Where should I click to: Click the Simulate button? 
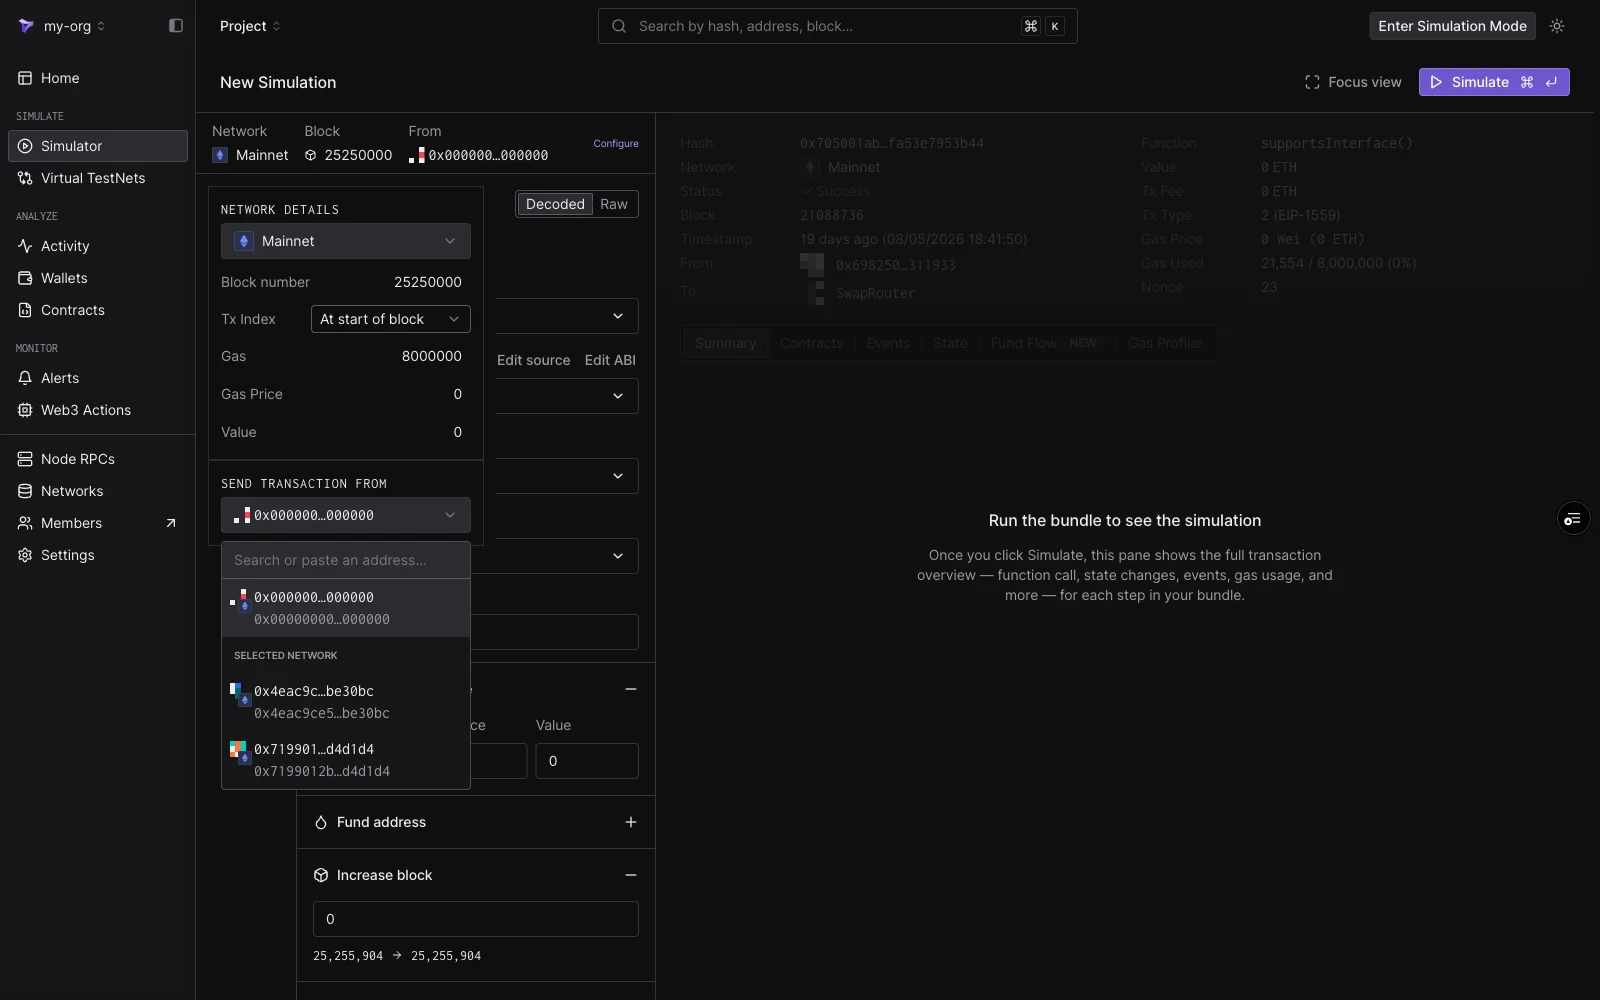pos(1494,82)
